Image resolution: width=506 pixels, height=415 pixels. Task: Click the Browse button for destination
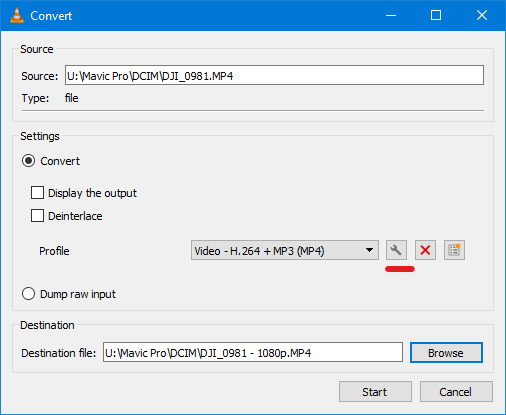(446, 353)
